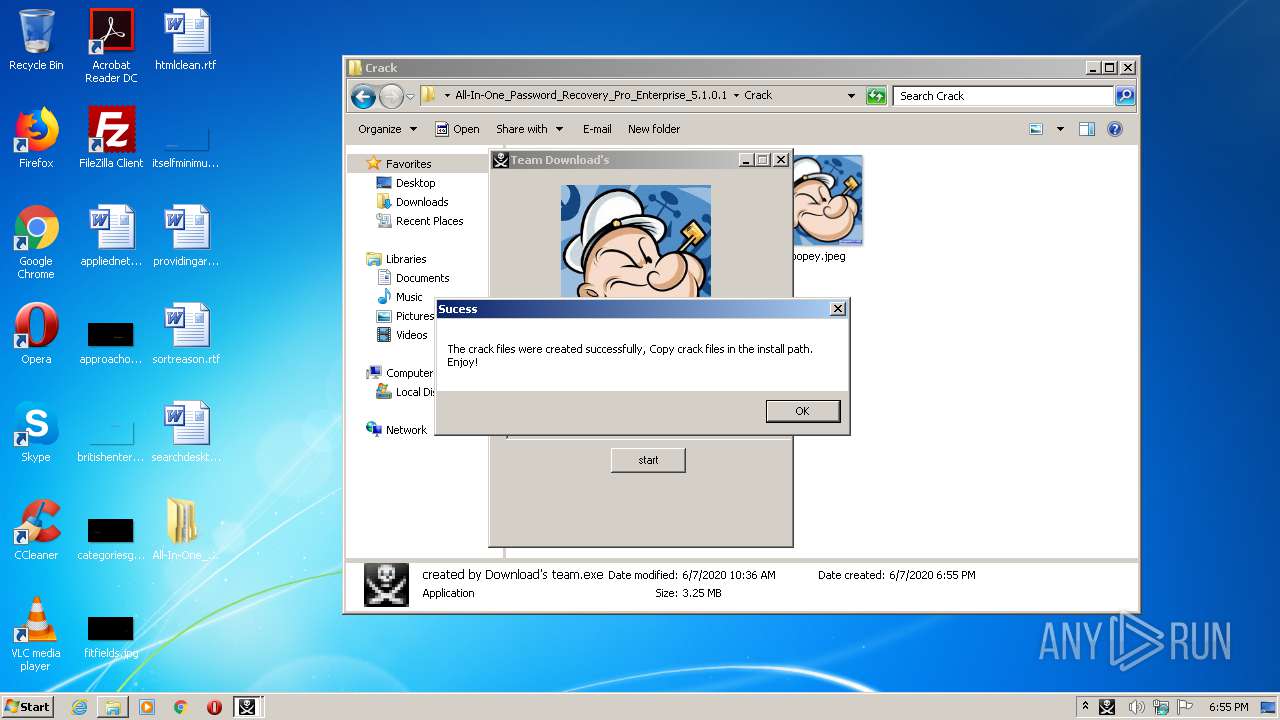Open Documents library in navigation pane
Image resolution: width=1280 pixels, height=720 pixels.
pos(413,278)
